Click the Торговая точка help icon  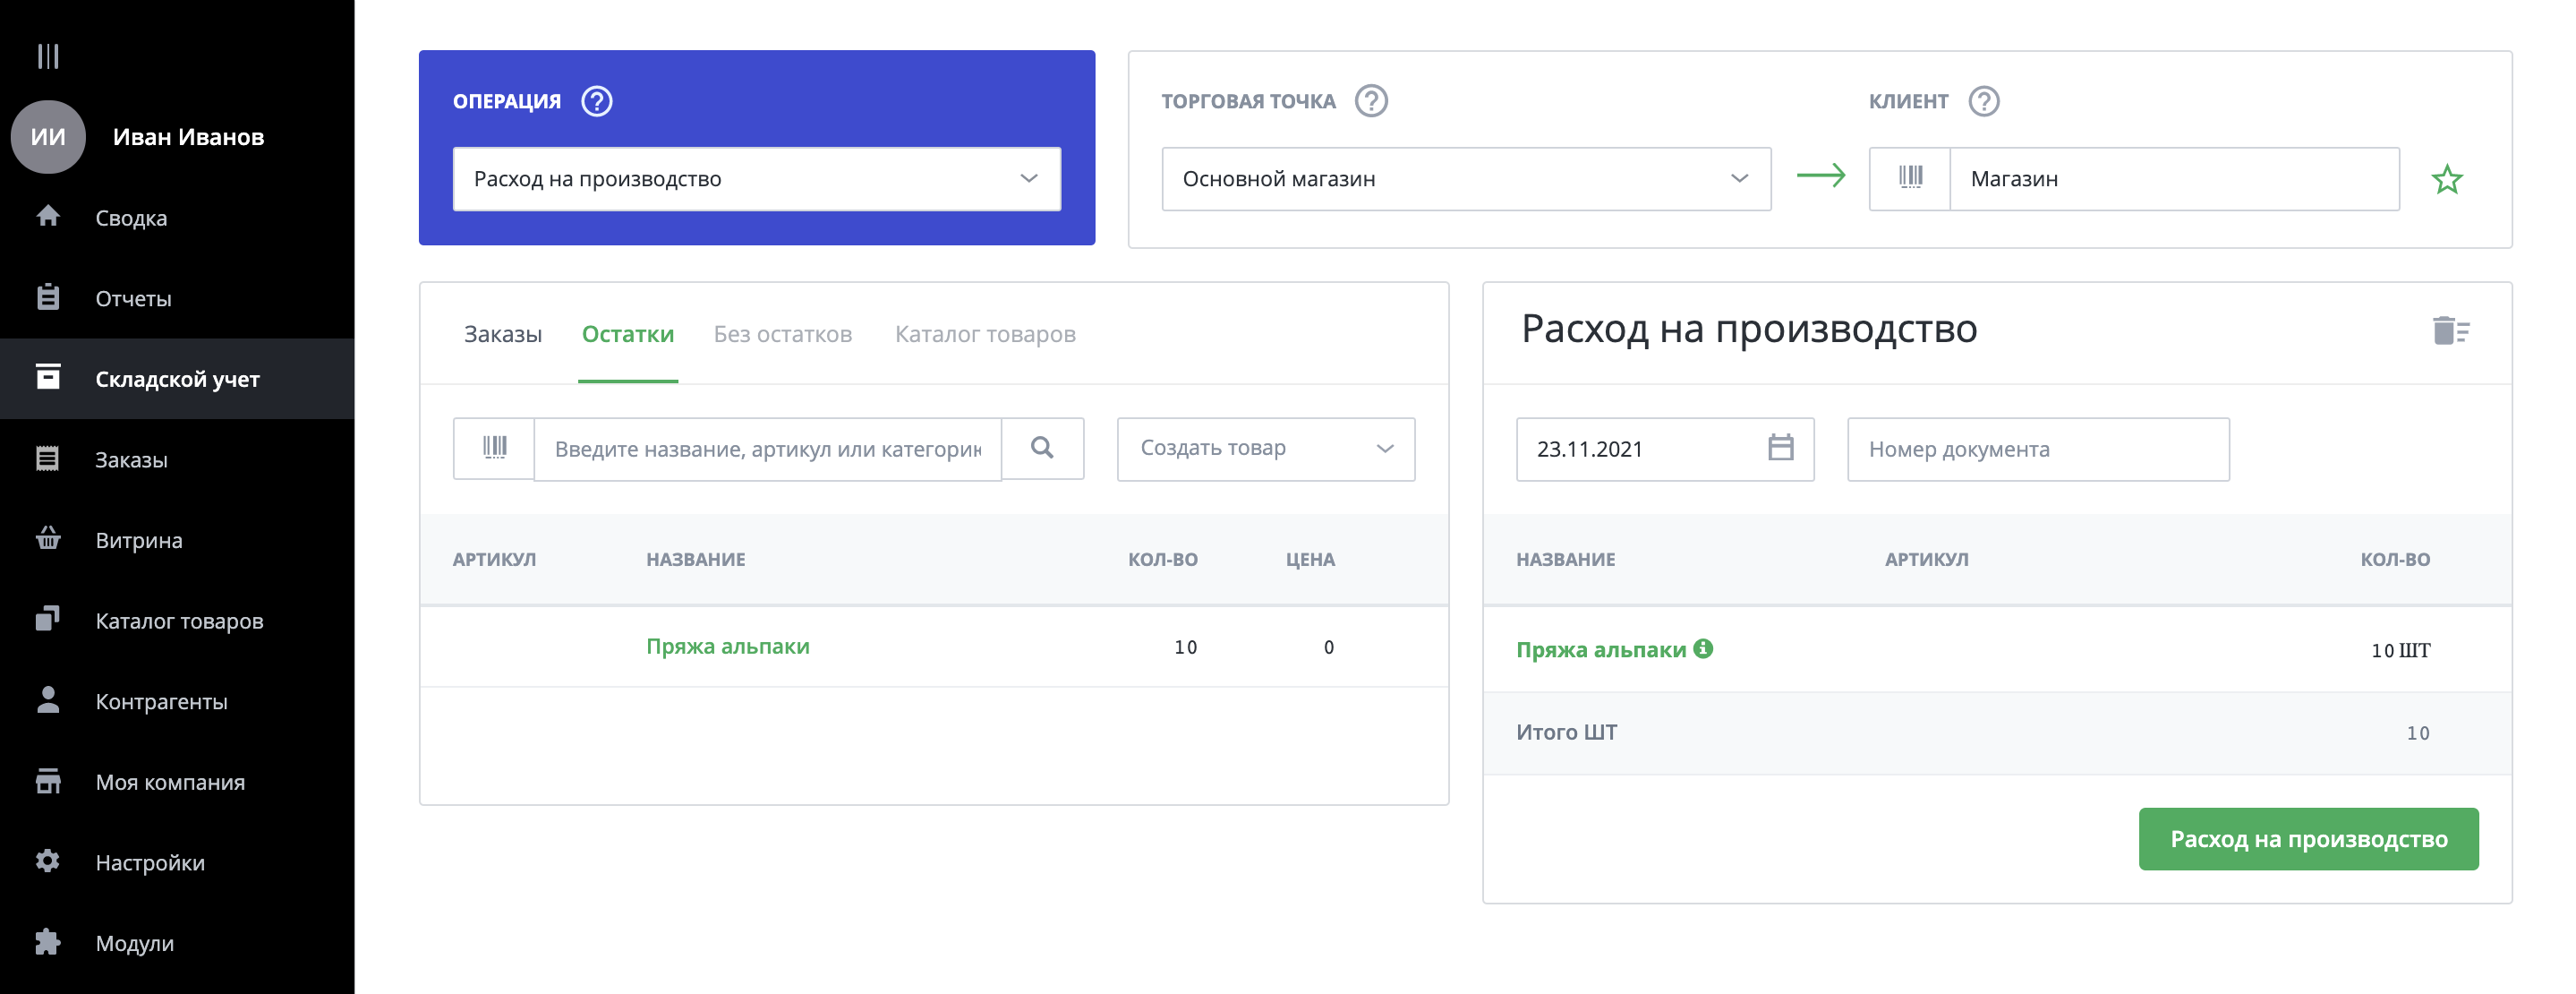pyautogui.click(x=1371, y=101)
